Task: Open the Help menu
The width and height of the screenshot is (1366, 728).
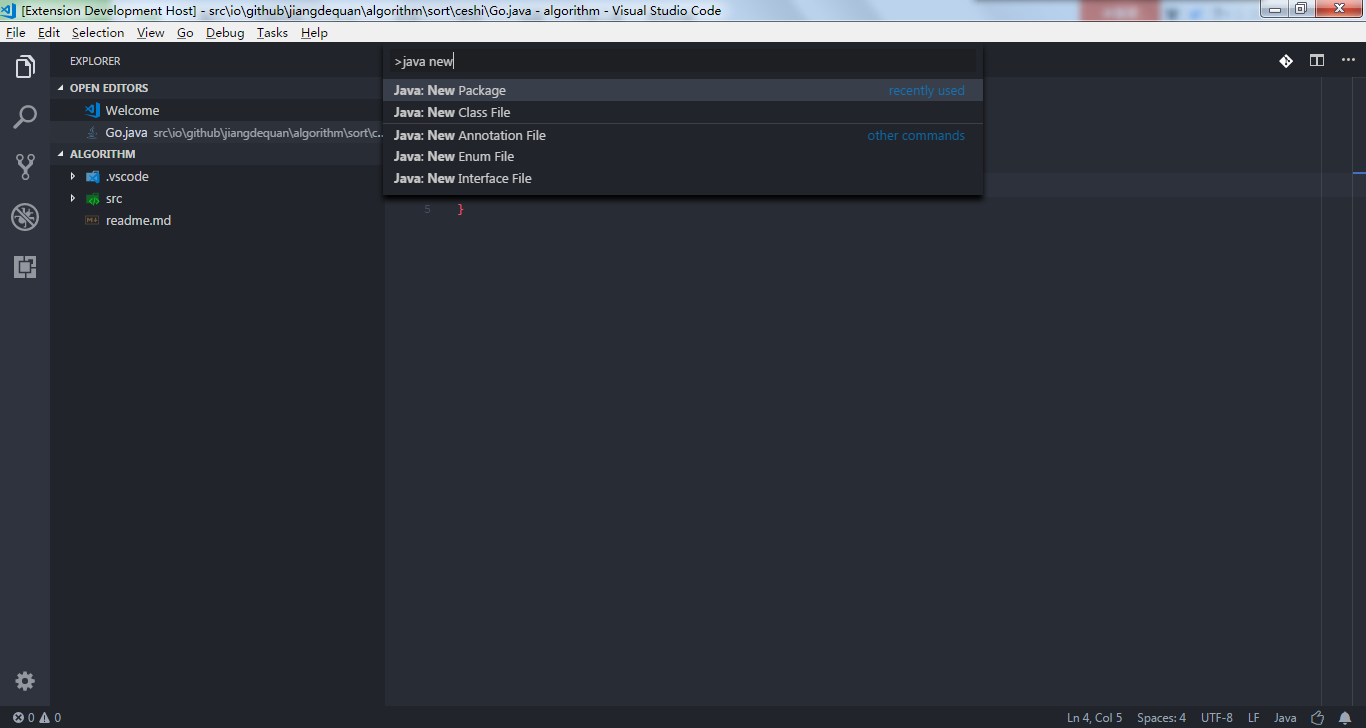Action: click(314, 33)
